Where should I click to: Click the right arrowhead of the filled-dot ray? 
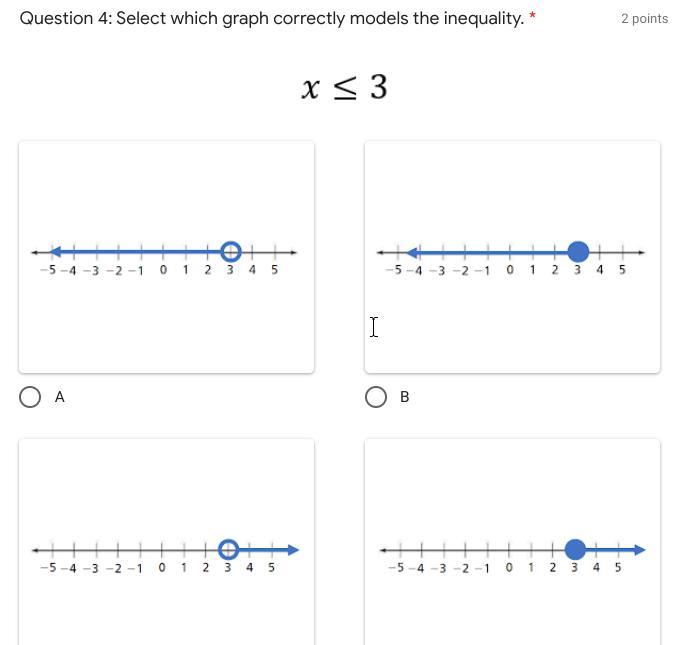pos(639,550)
